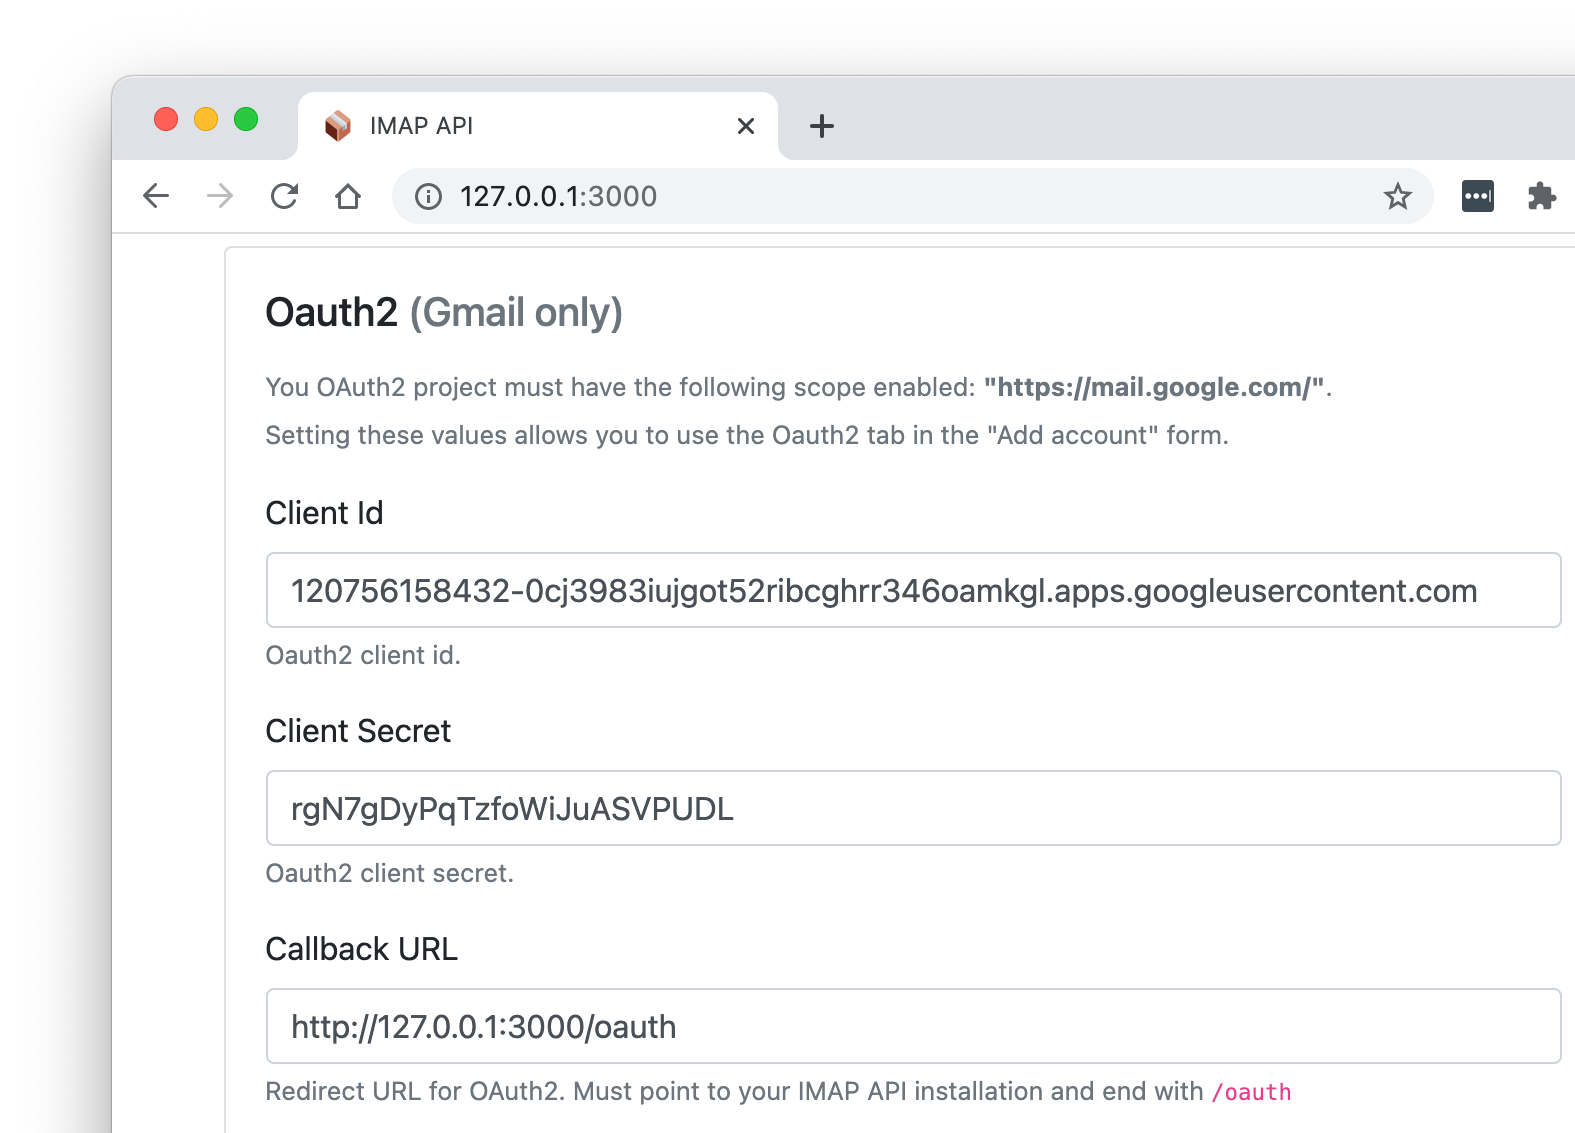Bookmark this page with the star icon

(x=1397, y=196)
